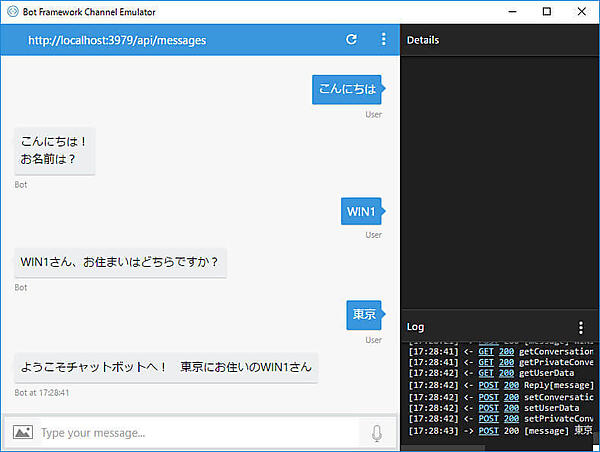Click 200 link on setConversatic log row
The image size is (600, 452).
511,398
